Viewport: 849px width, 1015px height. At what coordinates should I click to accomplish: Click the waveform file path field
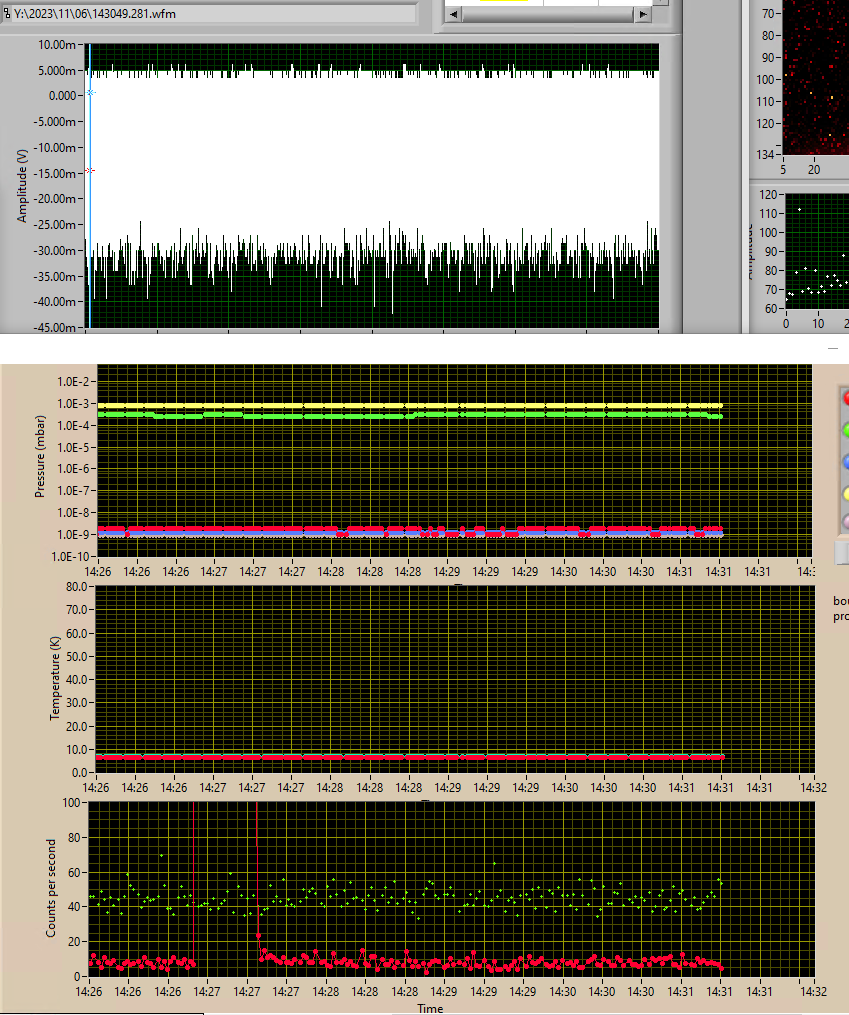[x=210, y=13]
